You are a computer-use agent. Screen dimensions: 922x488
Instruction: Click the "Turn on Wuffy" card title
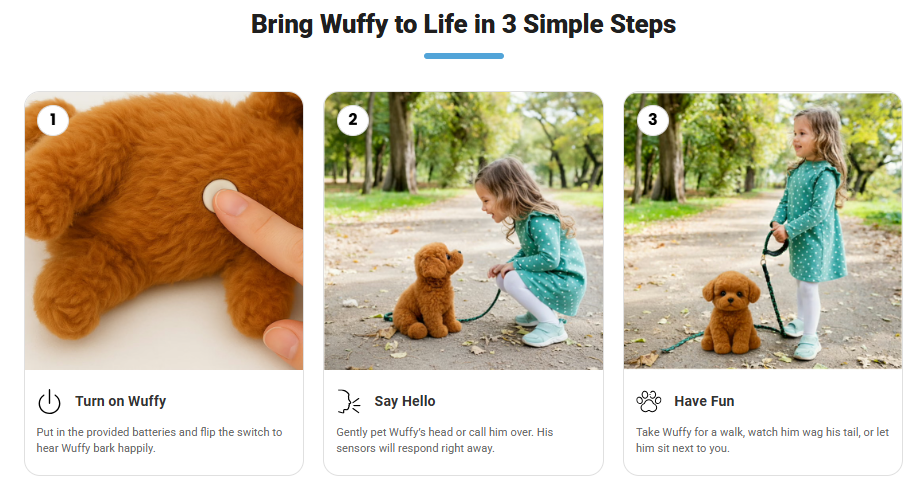(120, 401)
